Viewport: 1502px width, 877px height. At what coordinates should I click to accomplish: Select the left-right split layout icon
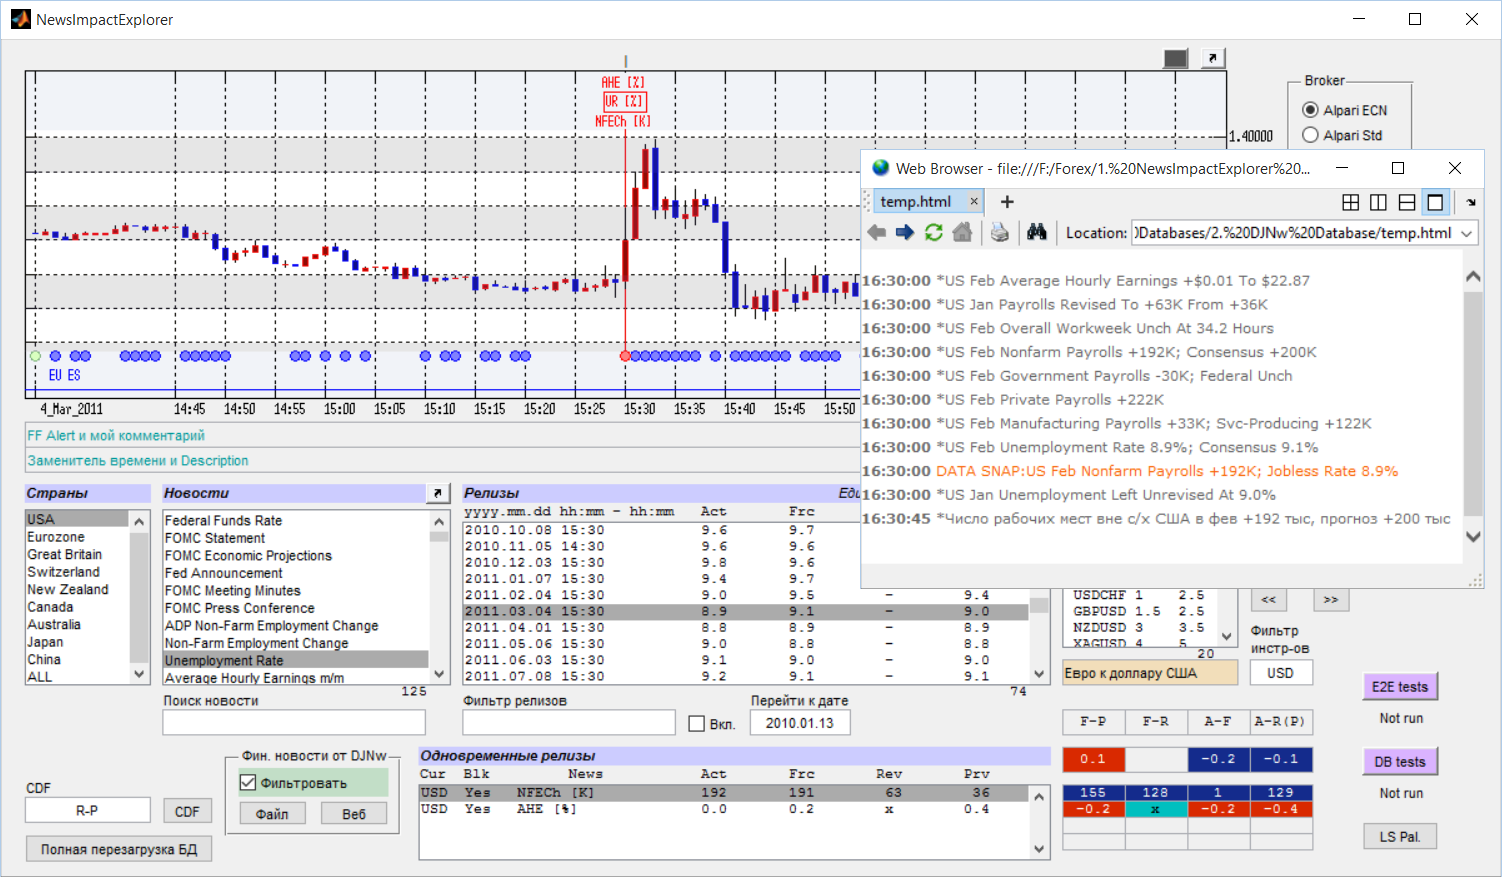point(1378,202)
